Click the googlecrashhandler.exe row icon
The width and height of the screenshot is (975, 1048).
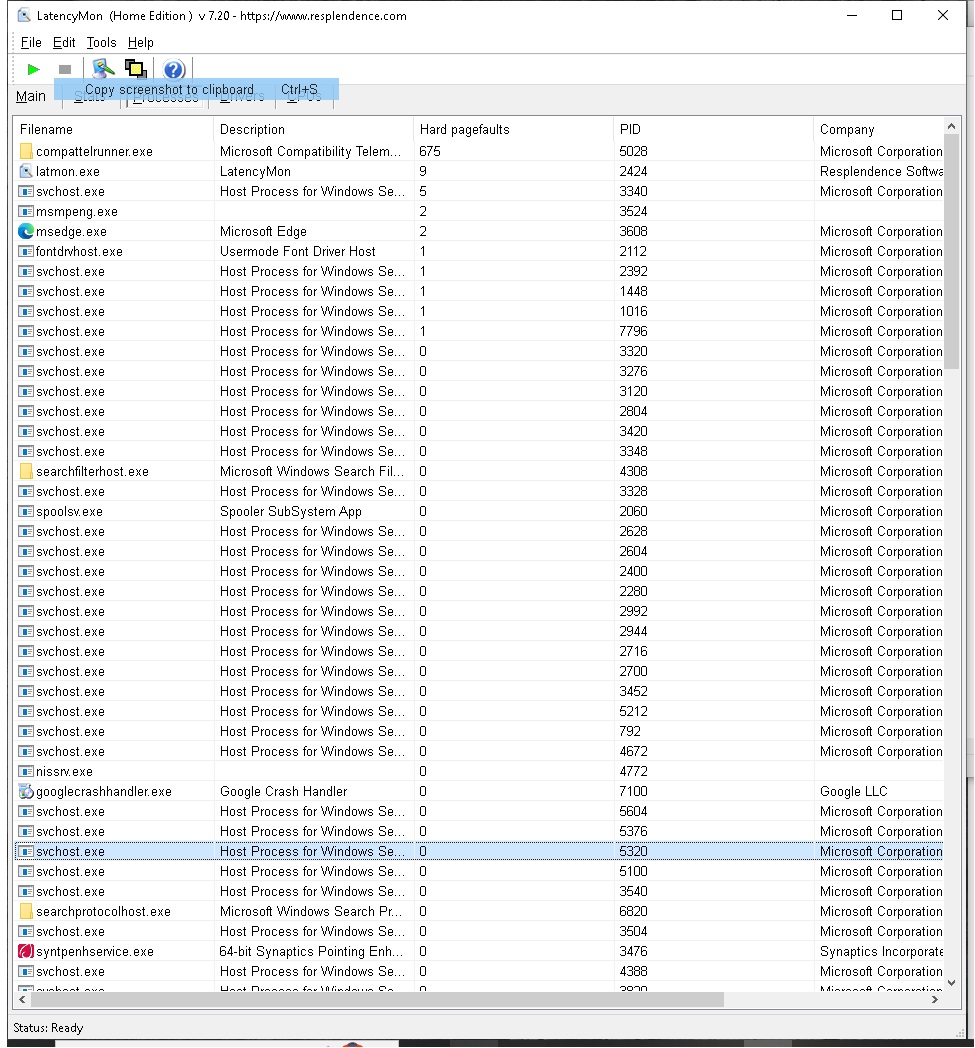point(26,791)
